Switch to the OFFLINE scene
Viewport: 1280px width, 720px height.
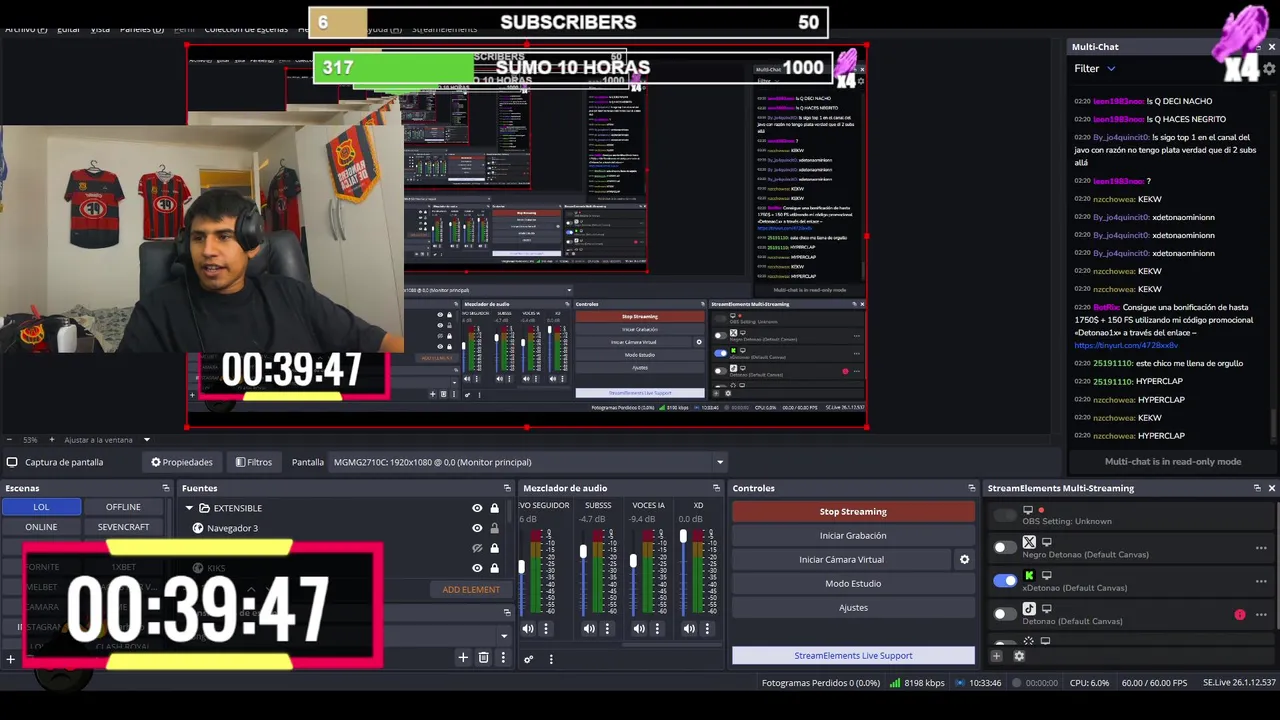pyautogui.click(x=123, y=507)
